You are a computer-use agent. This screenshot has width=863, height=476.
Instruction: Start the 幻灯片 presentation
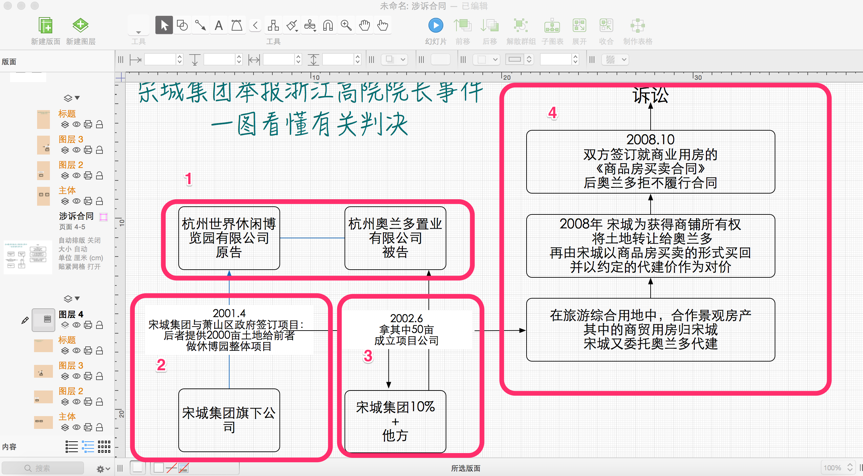click(435, 25)
